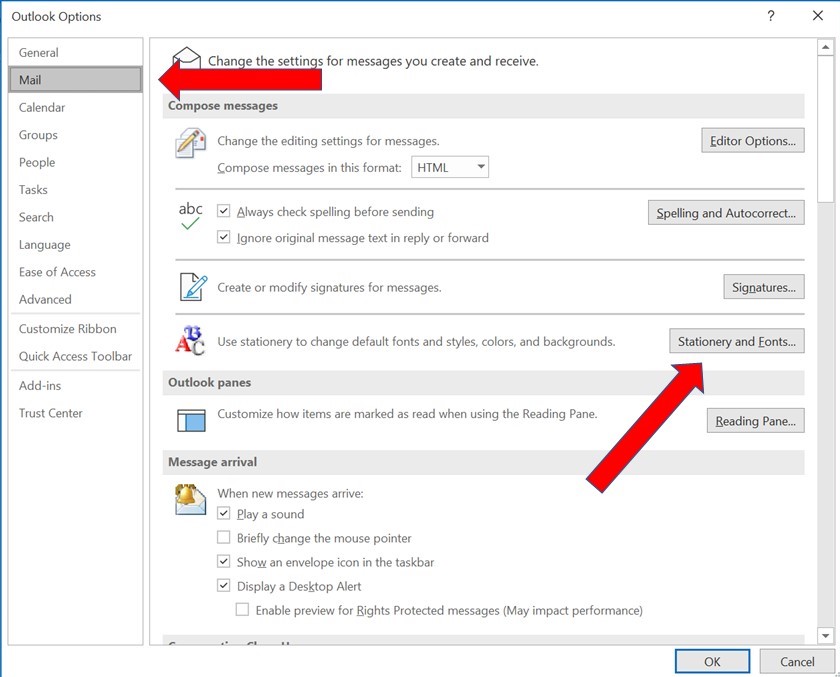Uncheck Play a sound
Viewport: 840px width, 677px height.
tap(223, 513)
